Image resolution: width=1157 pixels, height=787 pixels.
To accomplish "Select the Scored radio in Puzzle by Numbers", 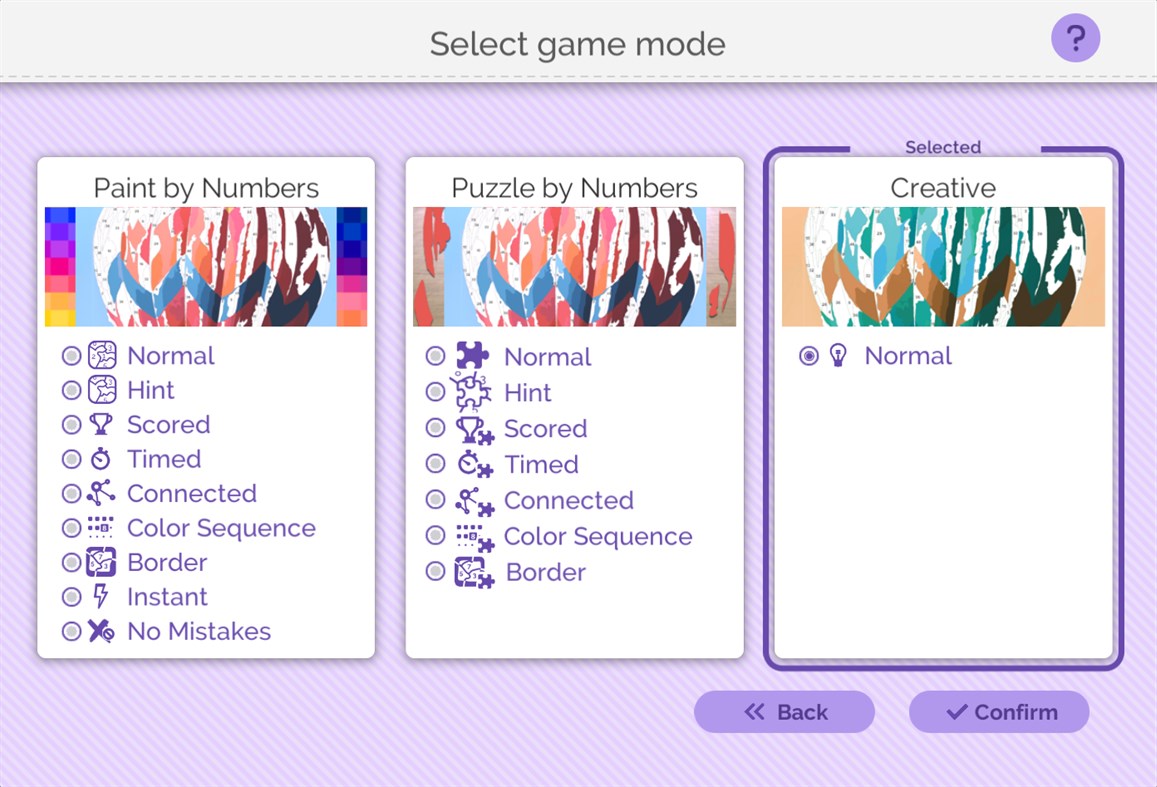I will click(435, 427).
